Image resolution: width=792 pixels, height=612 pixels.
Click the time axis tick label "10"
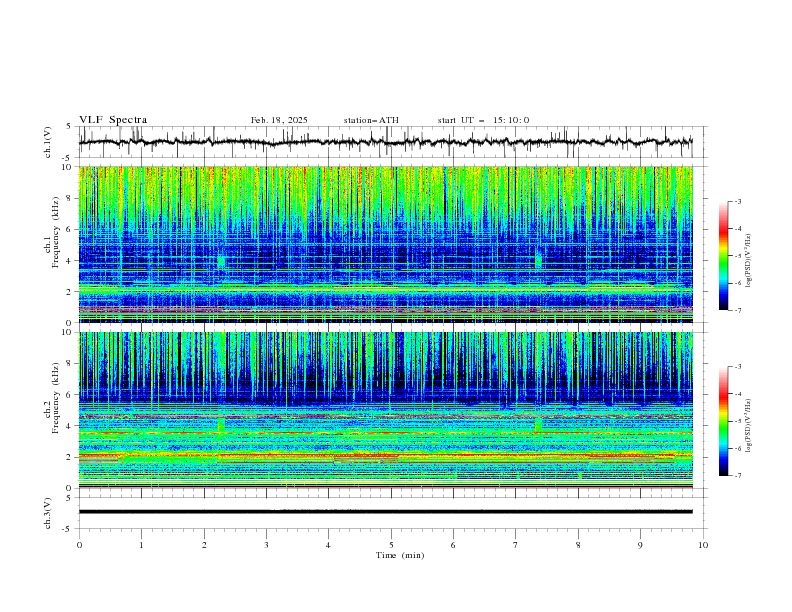tap(703, 545)
